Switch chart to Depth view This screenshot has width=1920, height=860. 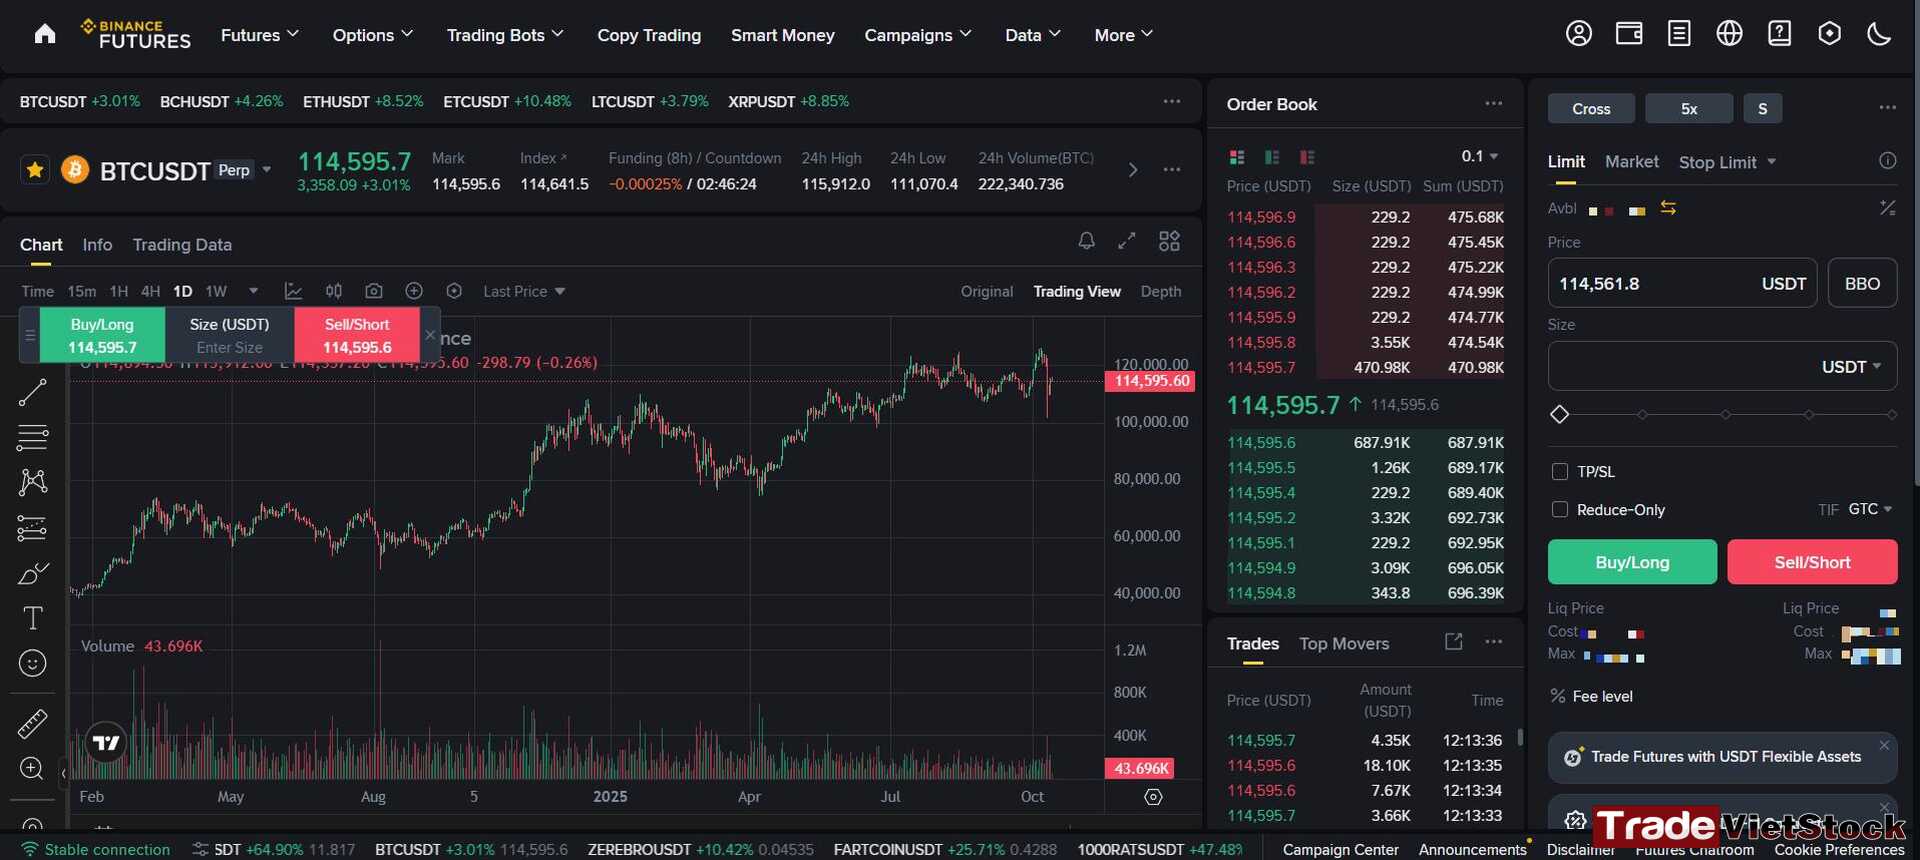point(1161,291)
